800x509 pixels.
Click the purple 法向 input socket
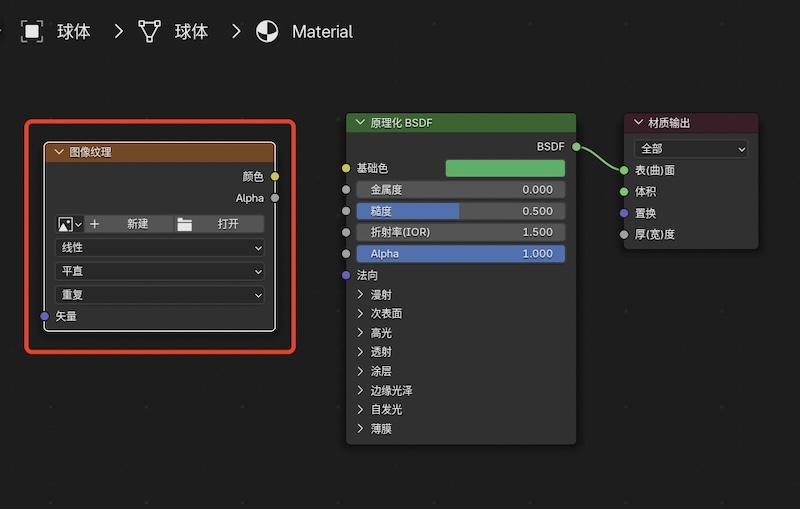pyautogui.click(x=346, y=275)
